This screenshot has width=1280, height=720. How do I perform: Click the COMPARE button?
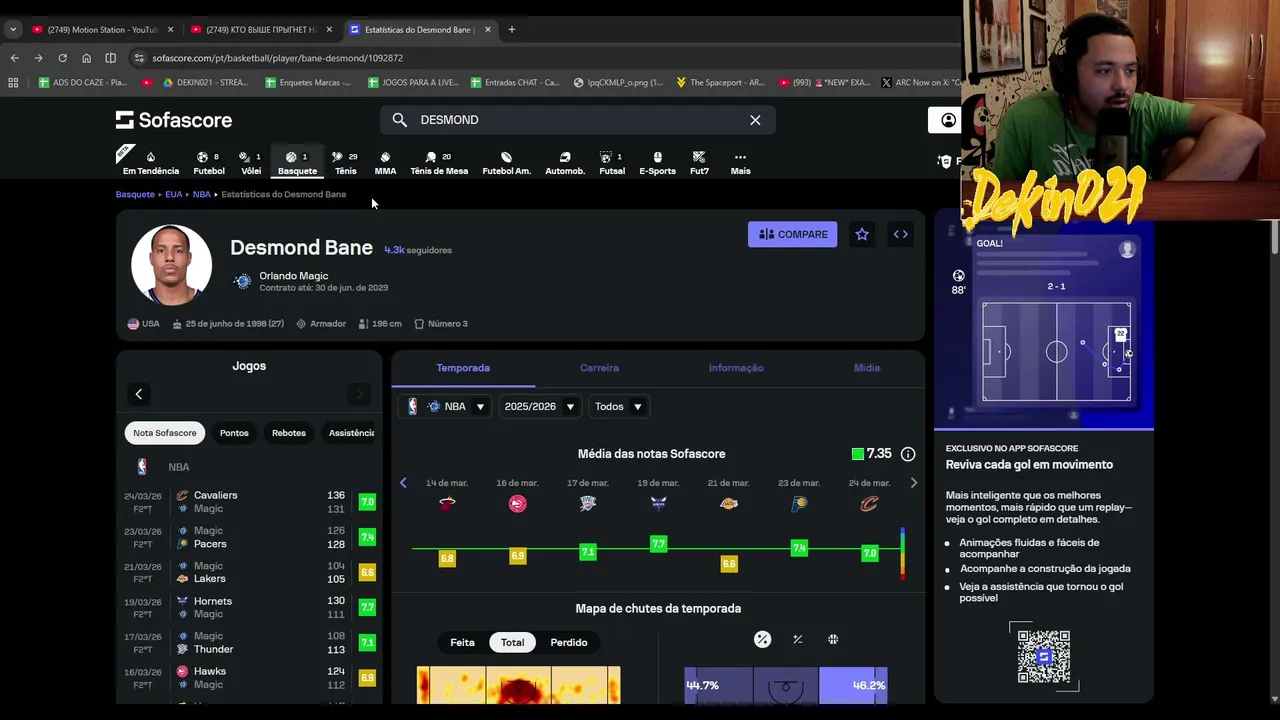click(792, 234)
